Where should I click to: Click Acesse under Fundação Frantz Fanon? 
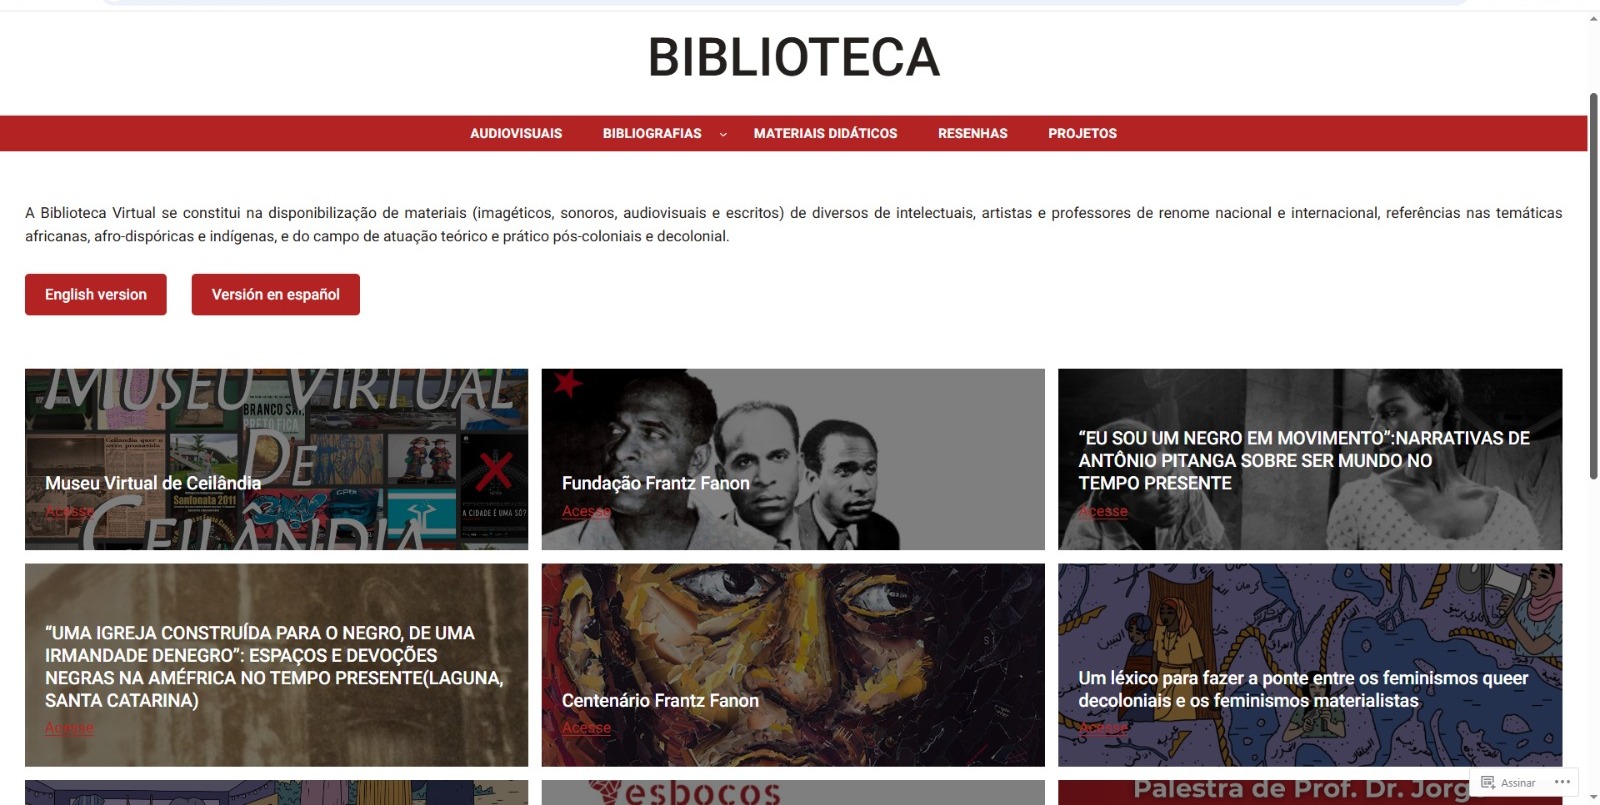tap(586, 511)
